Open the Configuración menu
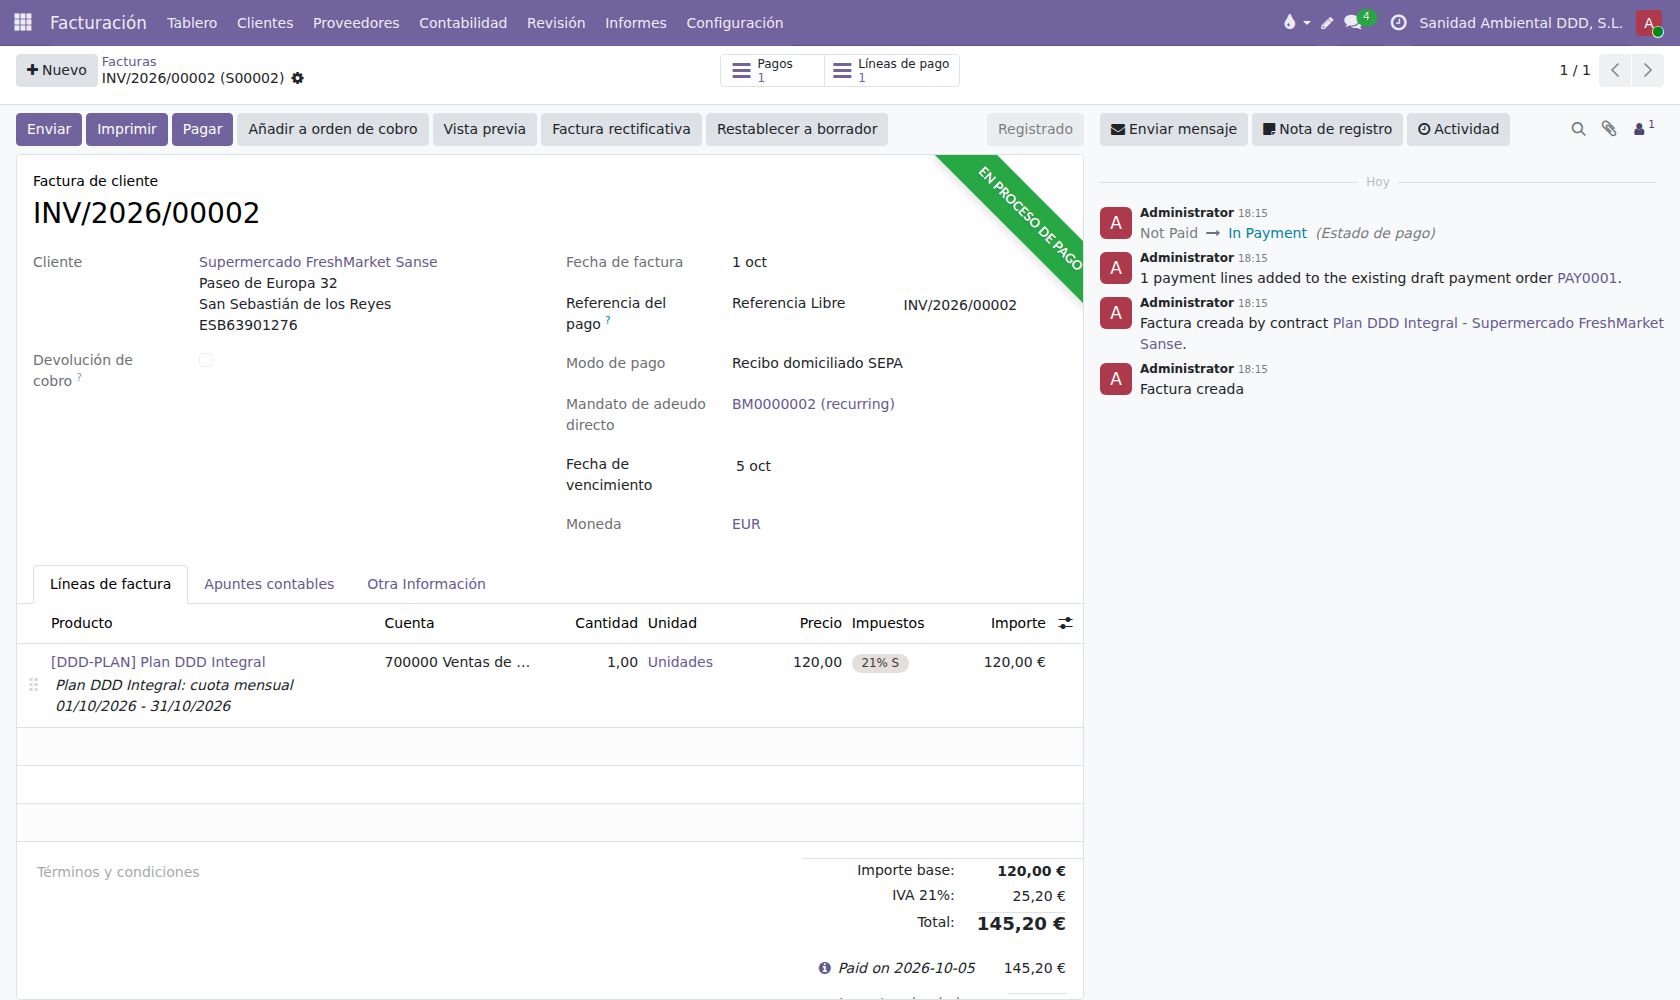This screenshot has width=1680, height=1000. point(735,22)
